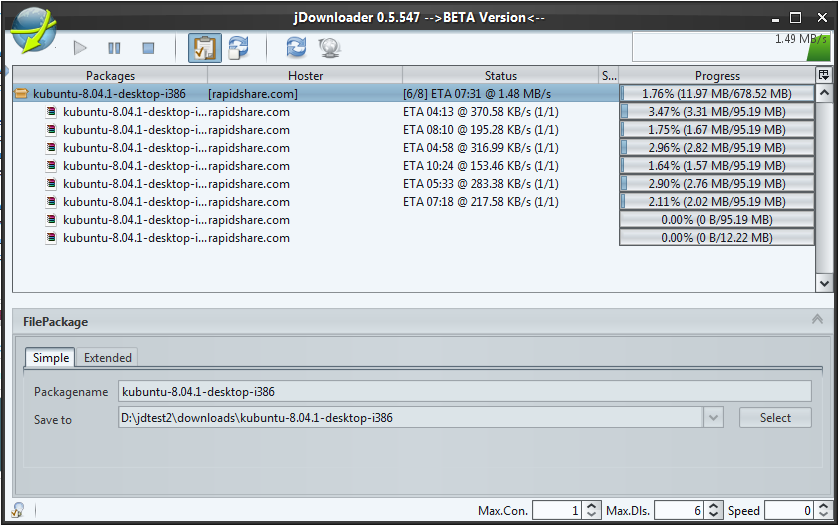Click the blue reconnect arrows icon

296,47
